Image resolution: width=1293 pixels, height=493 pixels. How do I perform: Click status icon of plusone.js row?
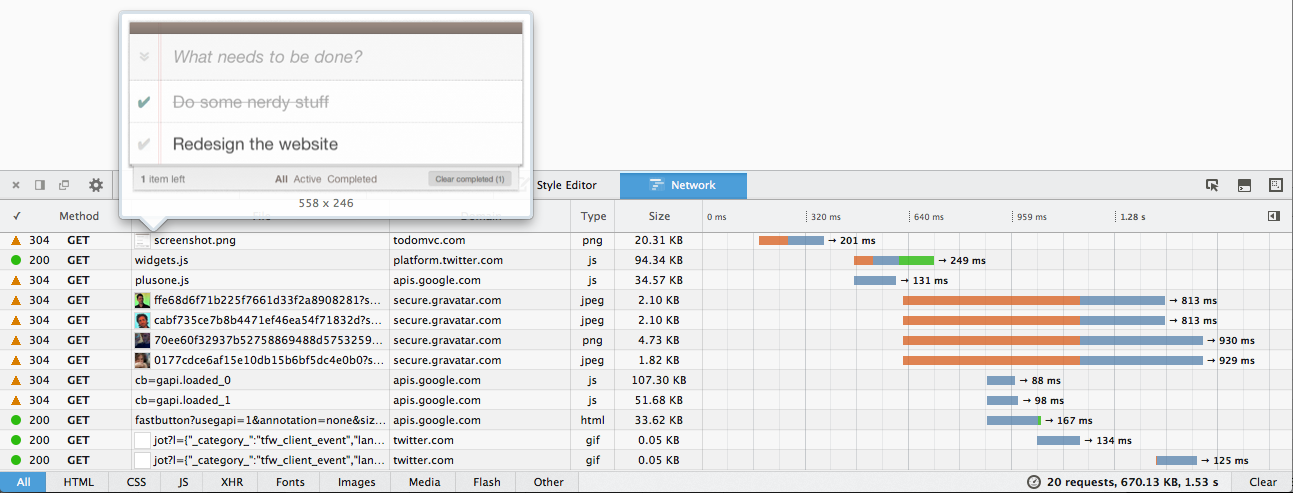16,280
